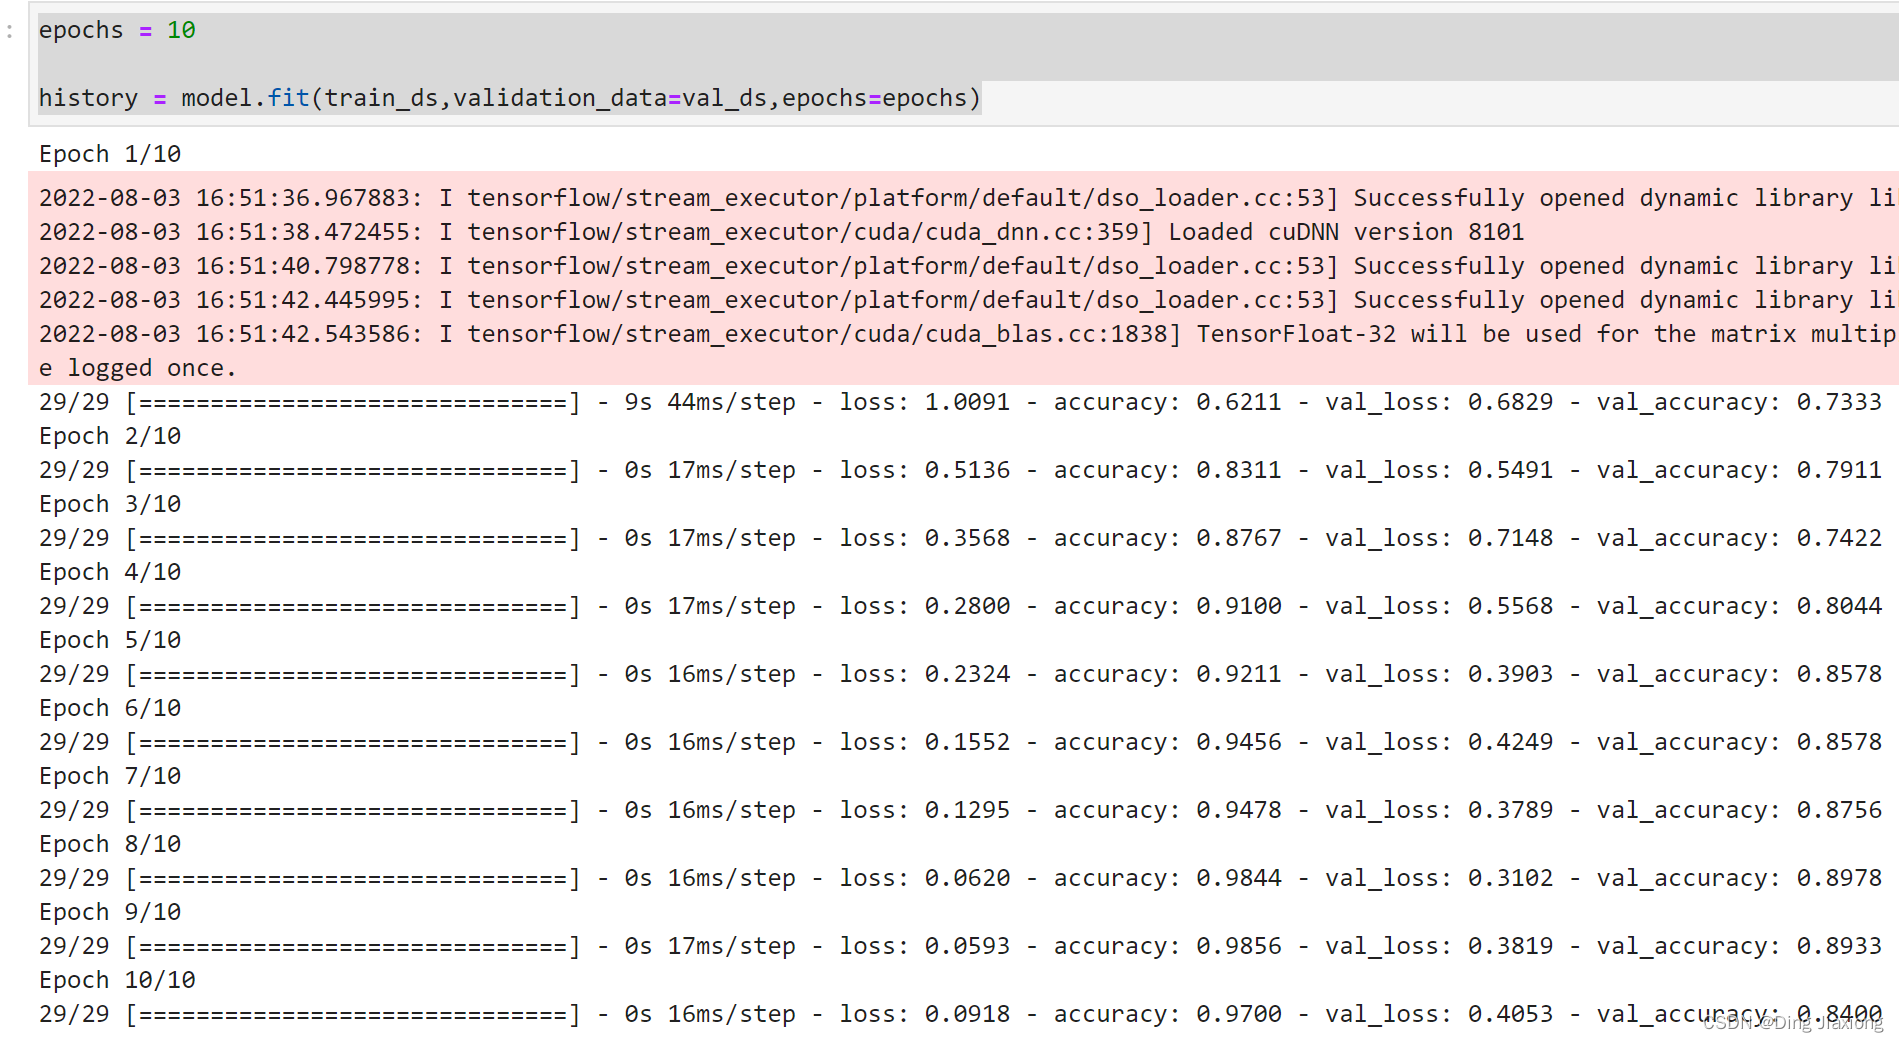Click val_accuracy value 0.8044
Image resolution: width=1899 pixels, height=1042 pixels.
[x=1839, y=606]
